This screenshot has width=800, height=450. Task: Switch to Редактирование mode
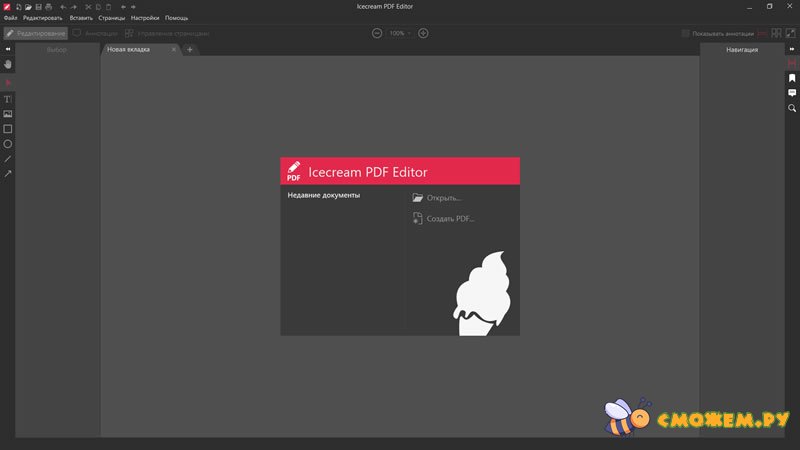(x=35, y=33)
